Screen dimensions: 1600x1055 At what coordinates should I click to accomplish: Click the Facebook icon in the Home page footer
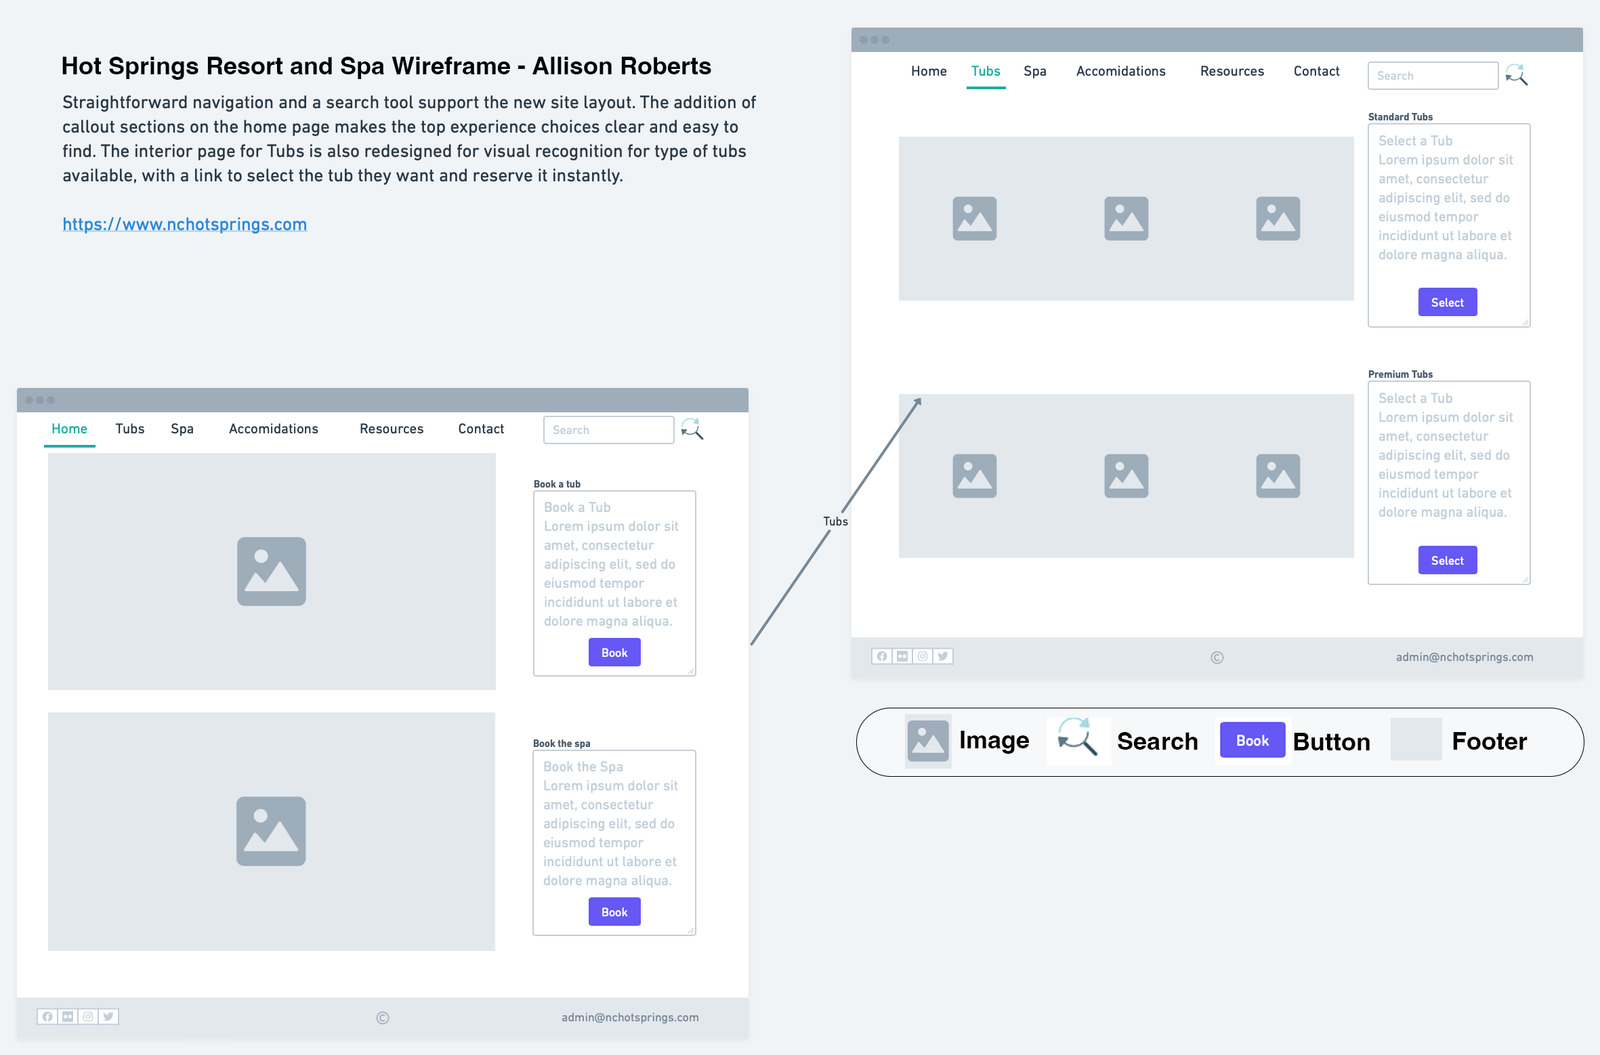point(47,1016)
